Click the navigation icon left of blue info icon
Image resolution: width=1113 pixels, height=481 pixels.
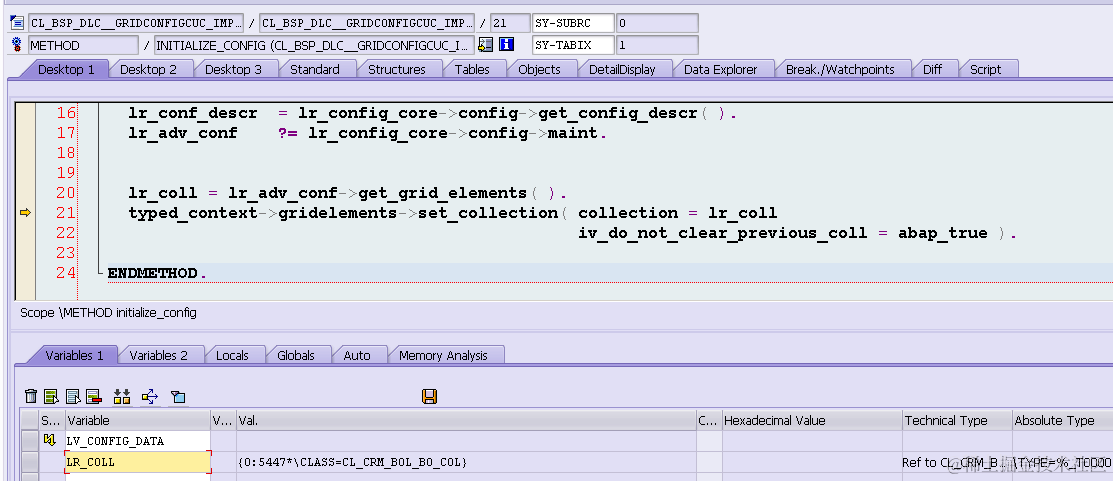(486, 45)
